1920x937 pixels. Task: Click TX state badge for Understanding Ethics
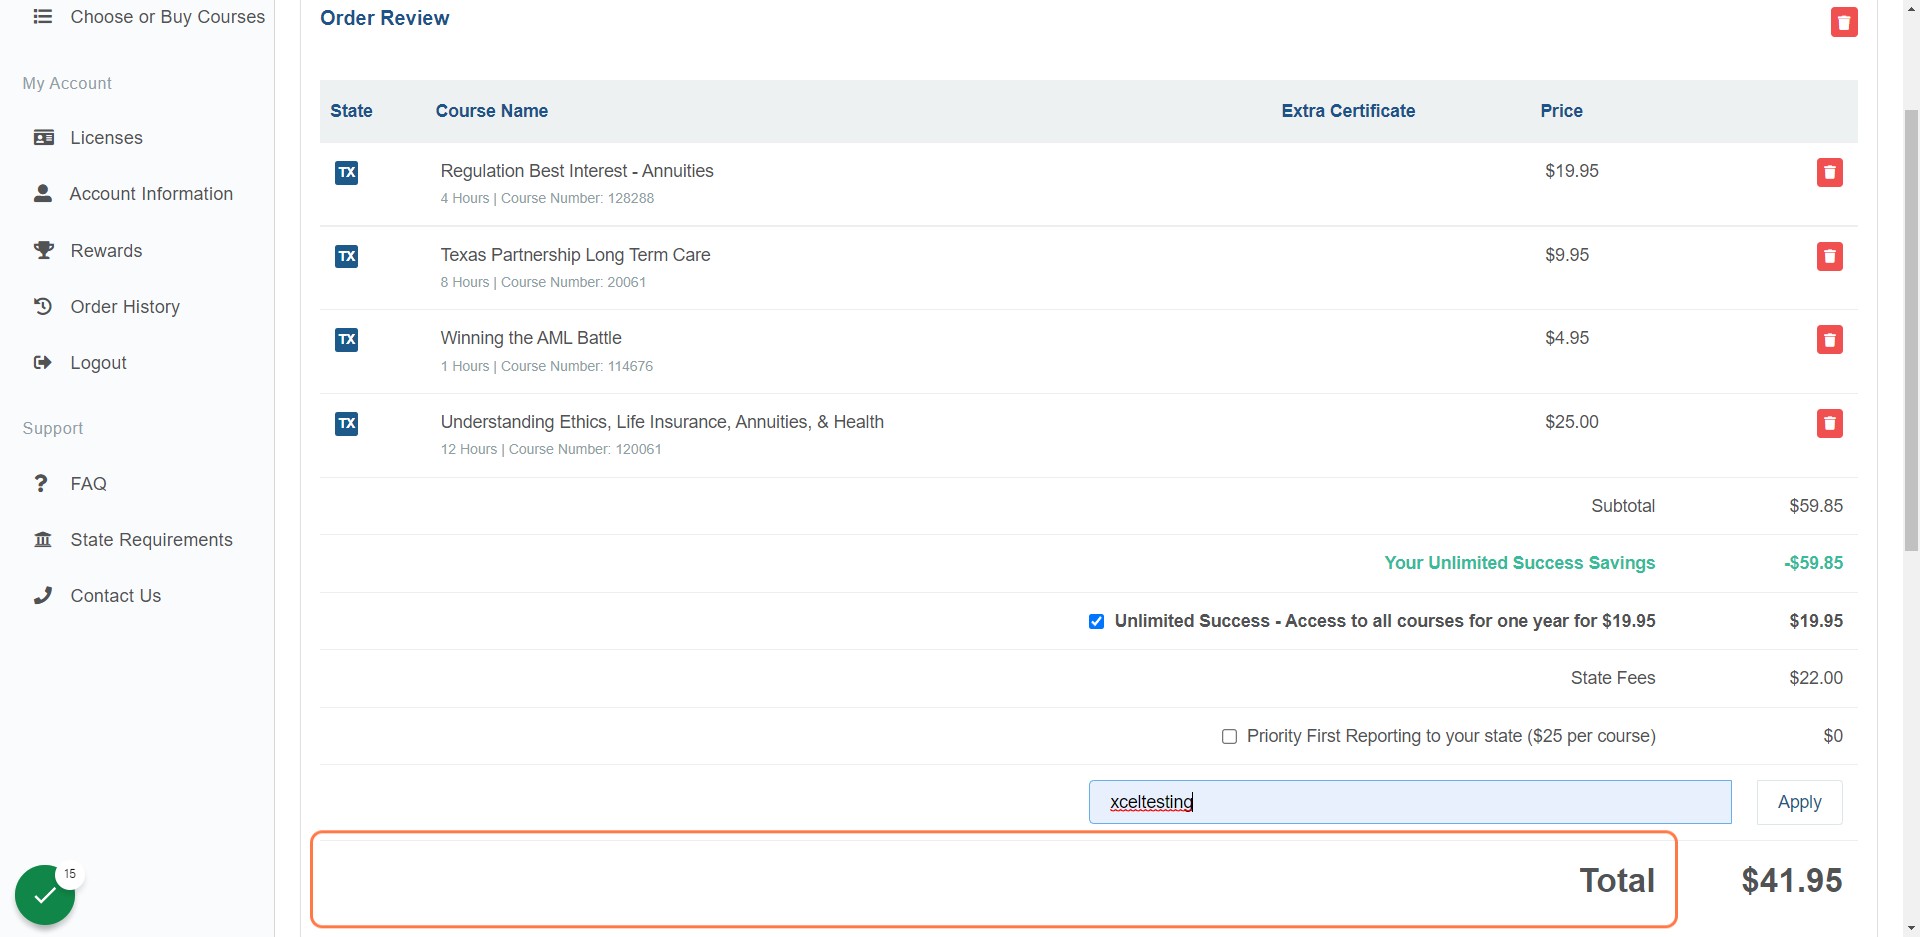346,424
